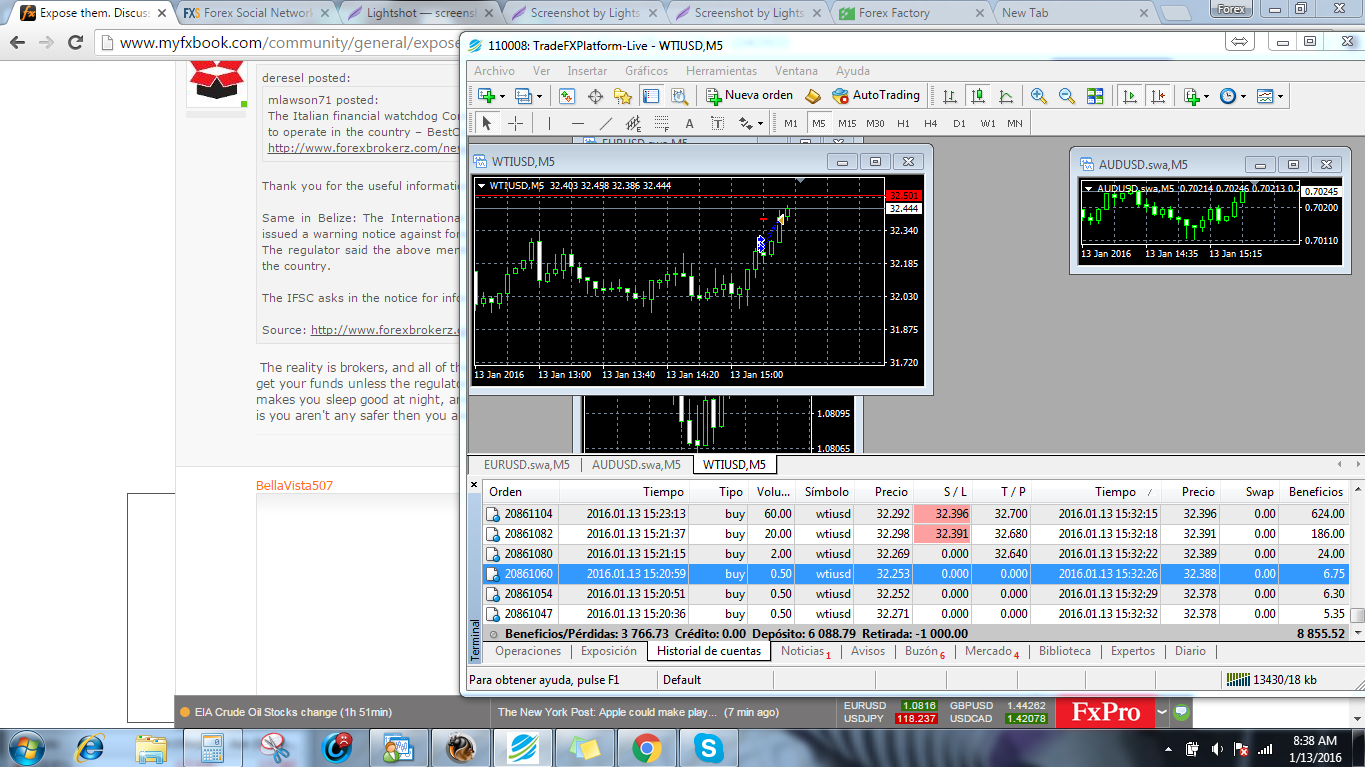Click the Nueva orden button

click(750, 96)
